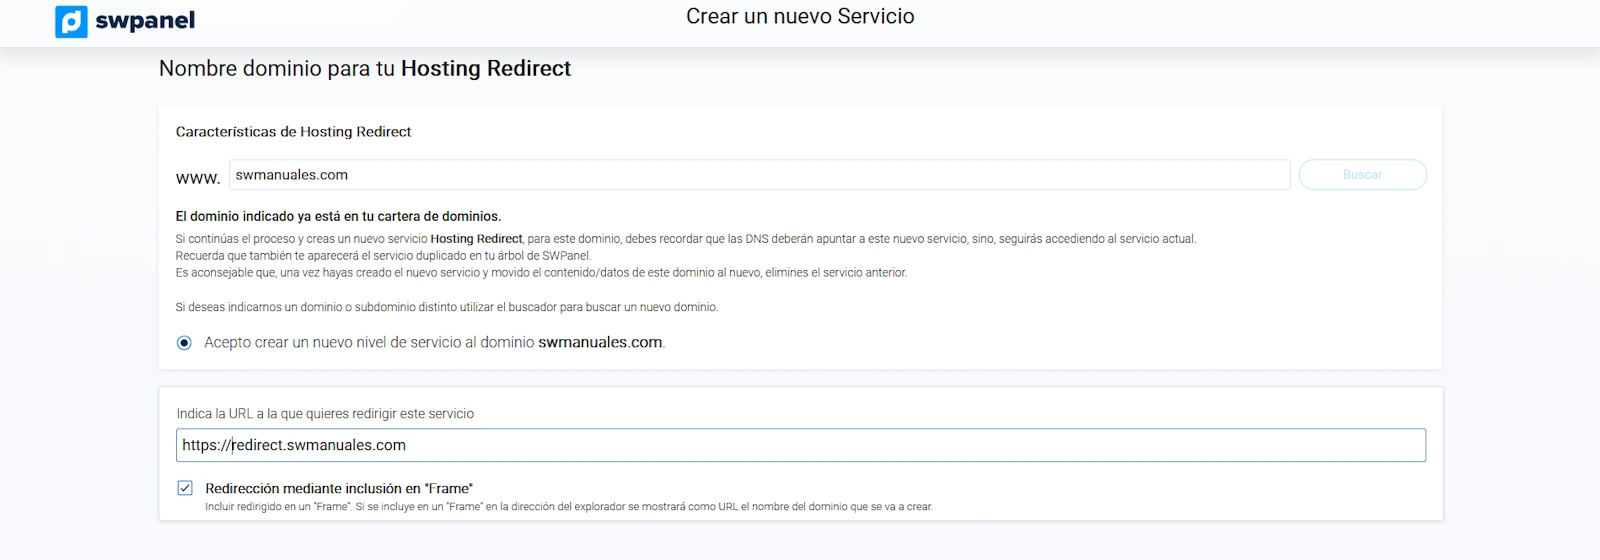
Task: Click the "Recuerda que también te aparecerá" line
Action: [x=383, y=256]
